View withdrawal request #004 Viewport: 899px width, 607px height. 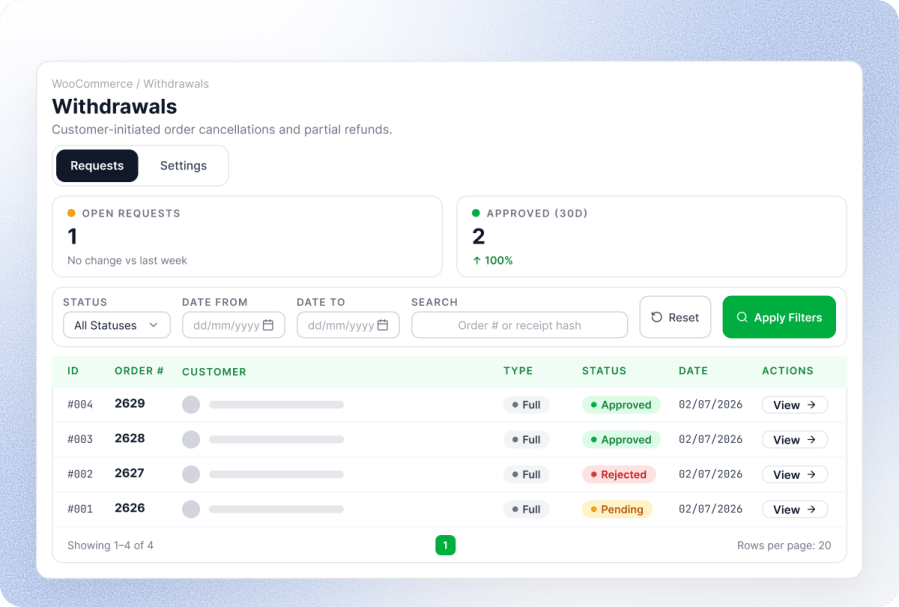point(795,405)
